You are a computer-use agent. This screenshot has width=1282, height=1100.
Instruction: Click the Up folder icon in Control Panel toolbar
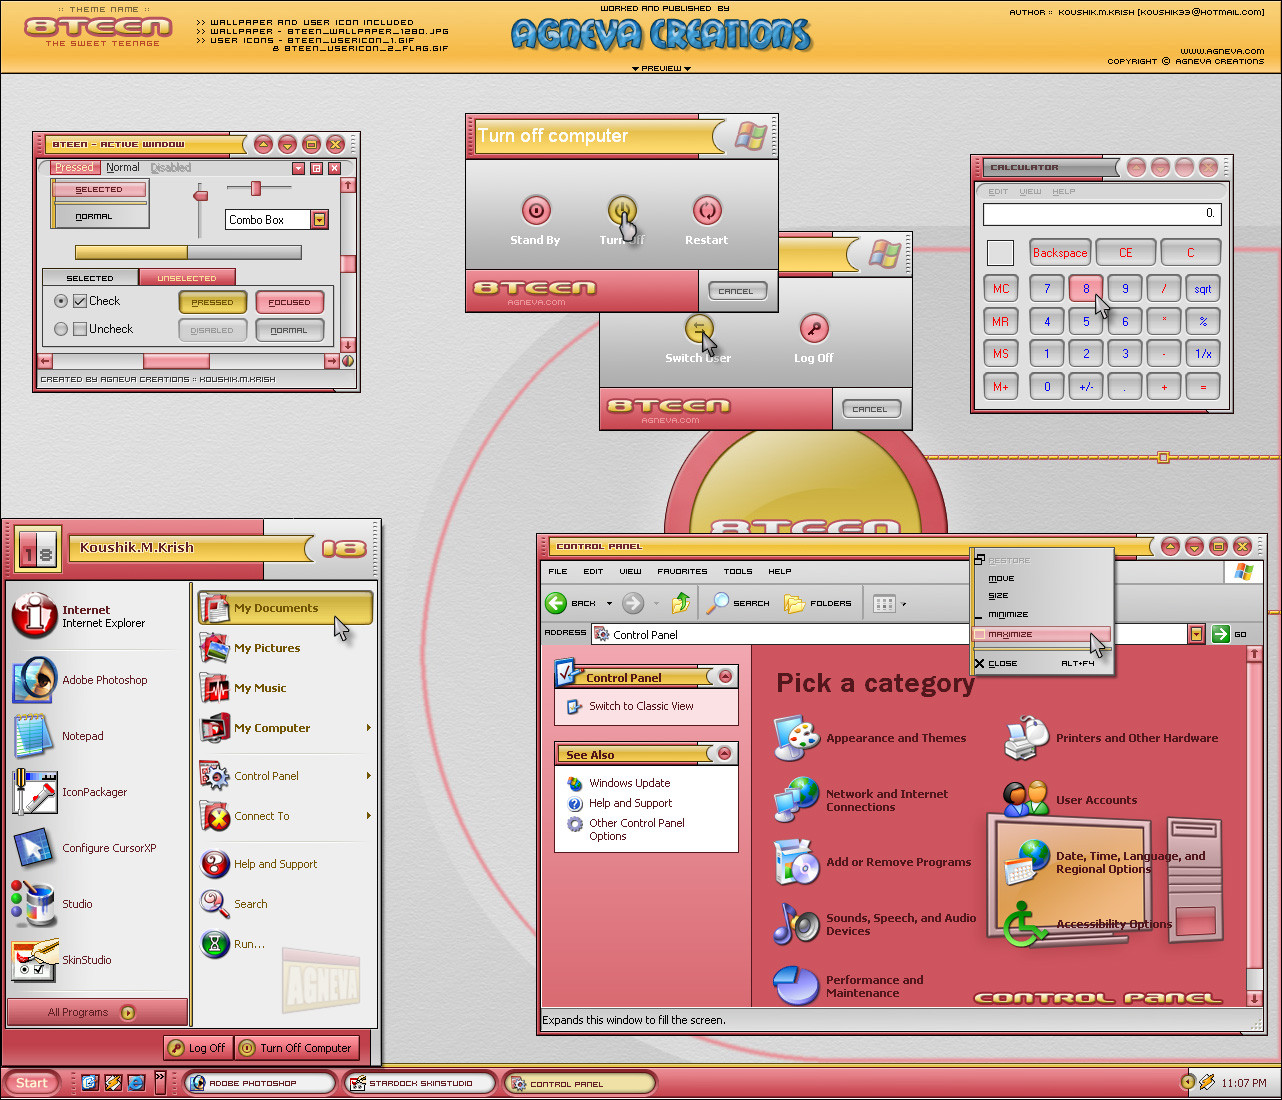(681, 603)
